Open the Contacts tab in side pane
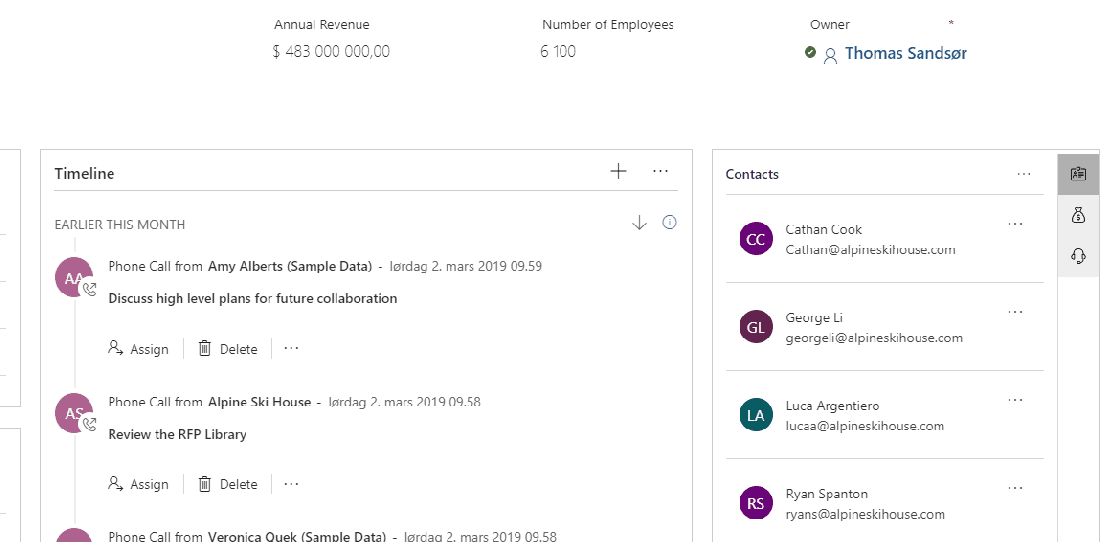 pyautogui.click(x=1078, y=174)
